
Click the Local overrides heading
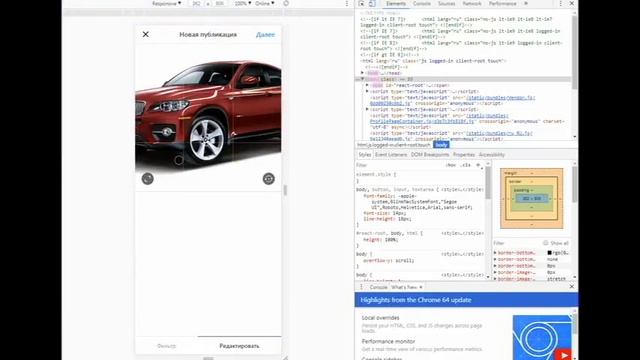380,318
